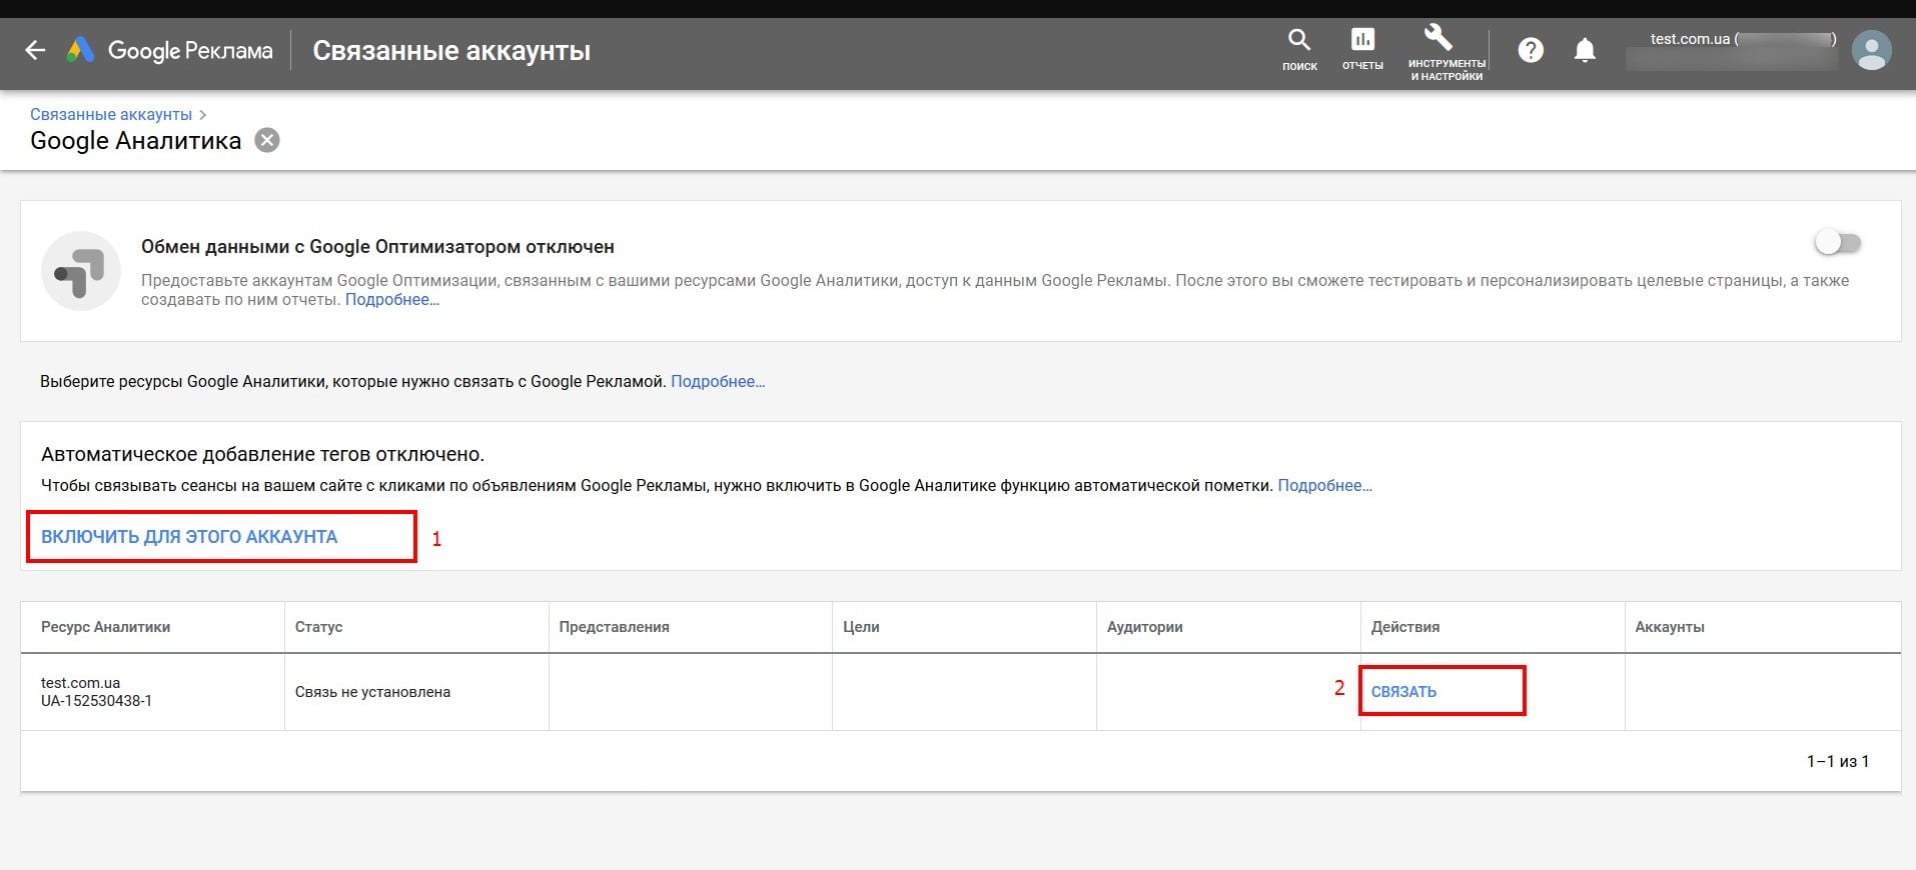Show notifications via the bell icon
This screenshot has height=870, width=1916.
pos(1585,50)
